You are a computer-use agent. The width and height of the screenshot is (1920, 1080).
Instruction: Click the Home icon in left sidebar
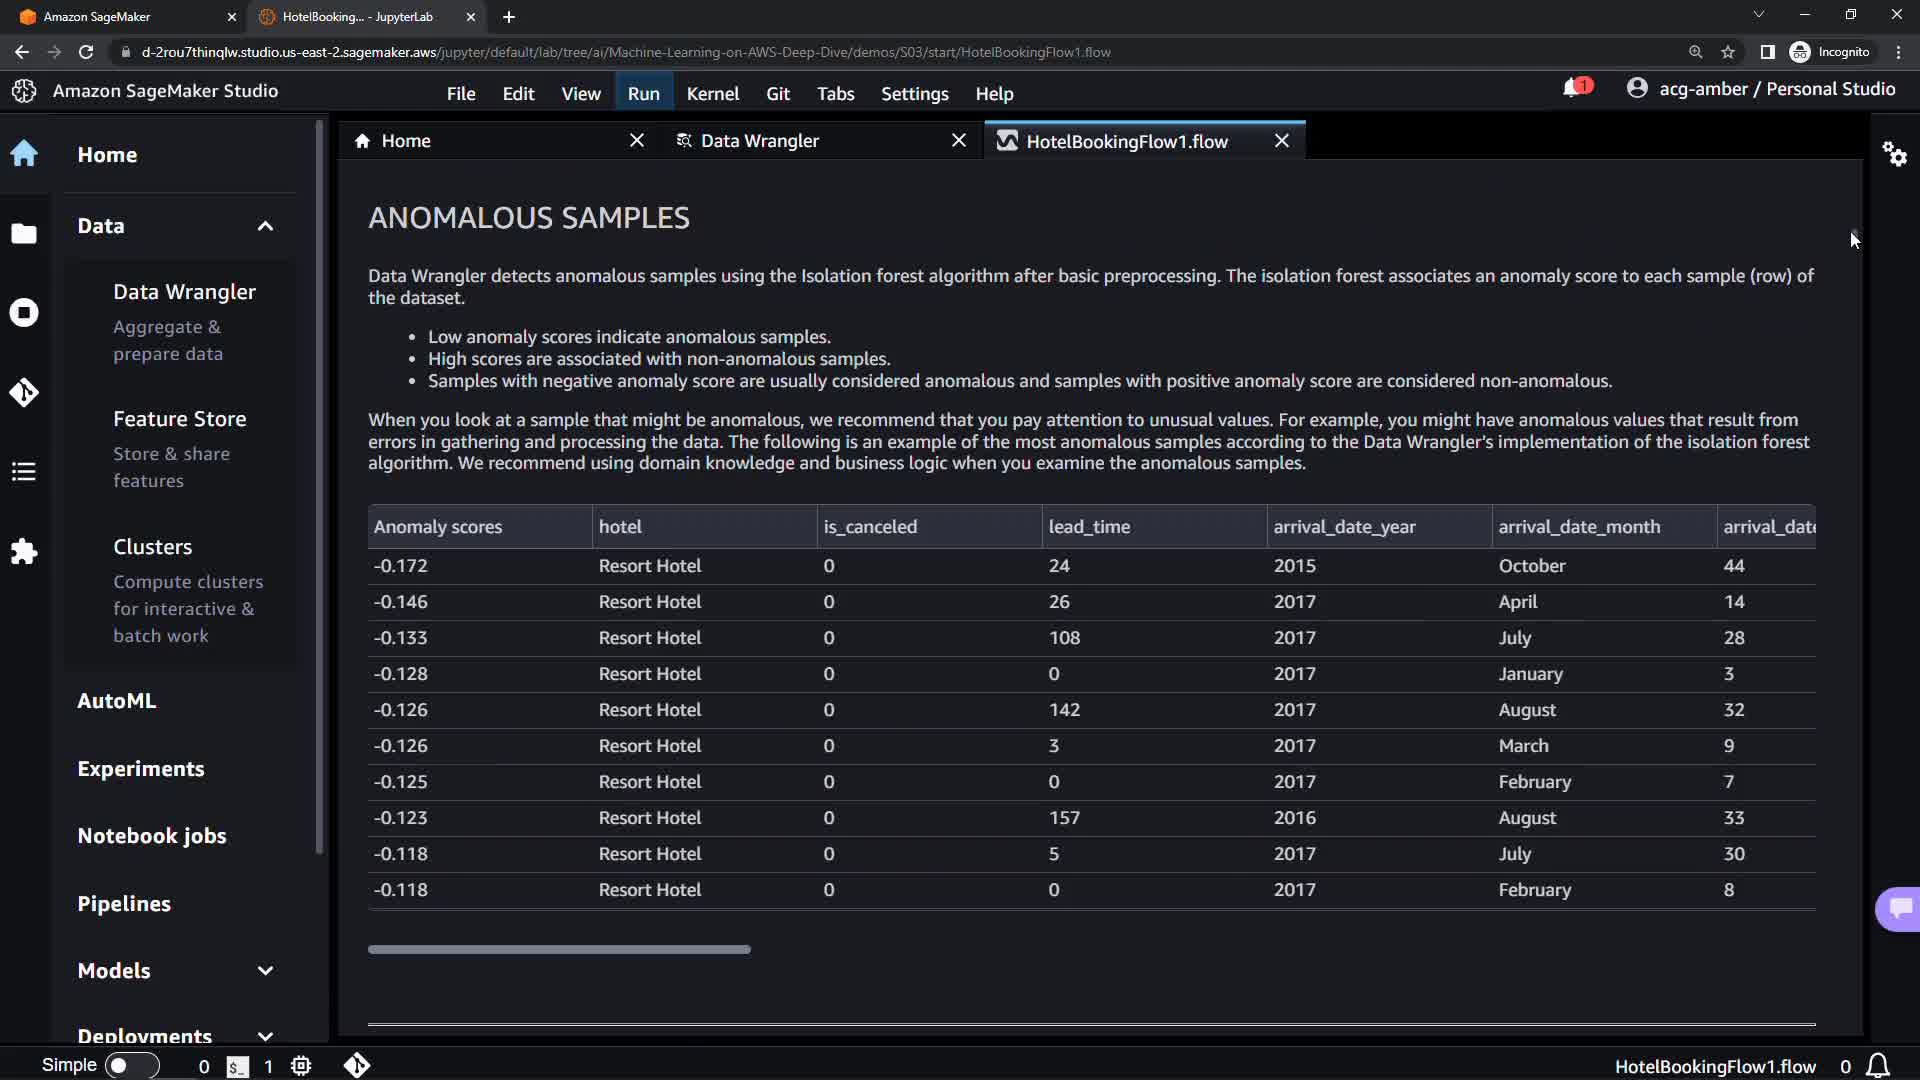pyautogui.click(x=24, y=154)
